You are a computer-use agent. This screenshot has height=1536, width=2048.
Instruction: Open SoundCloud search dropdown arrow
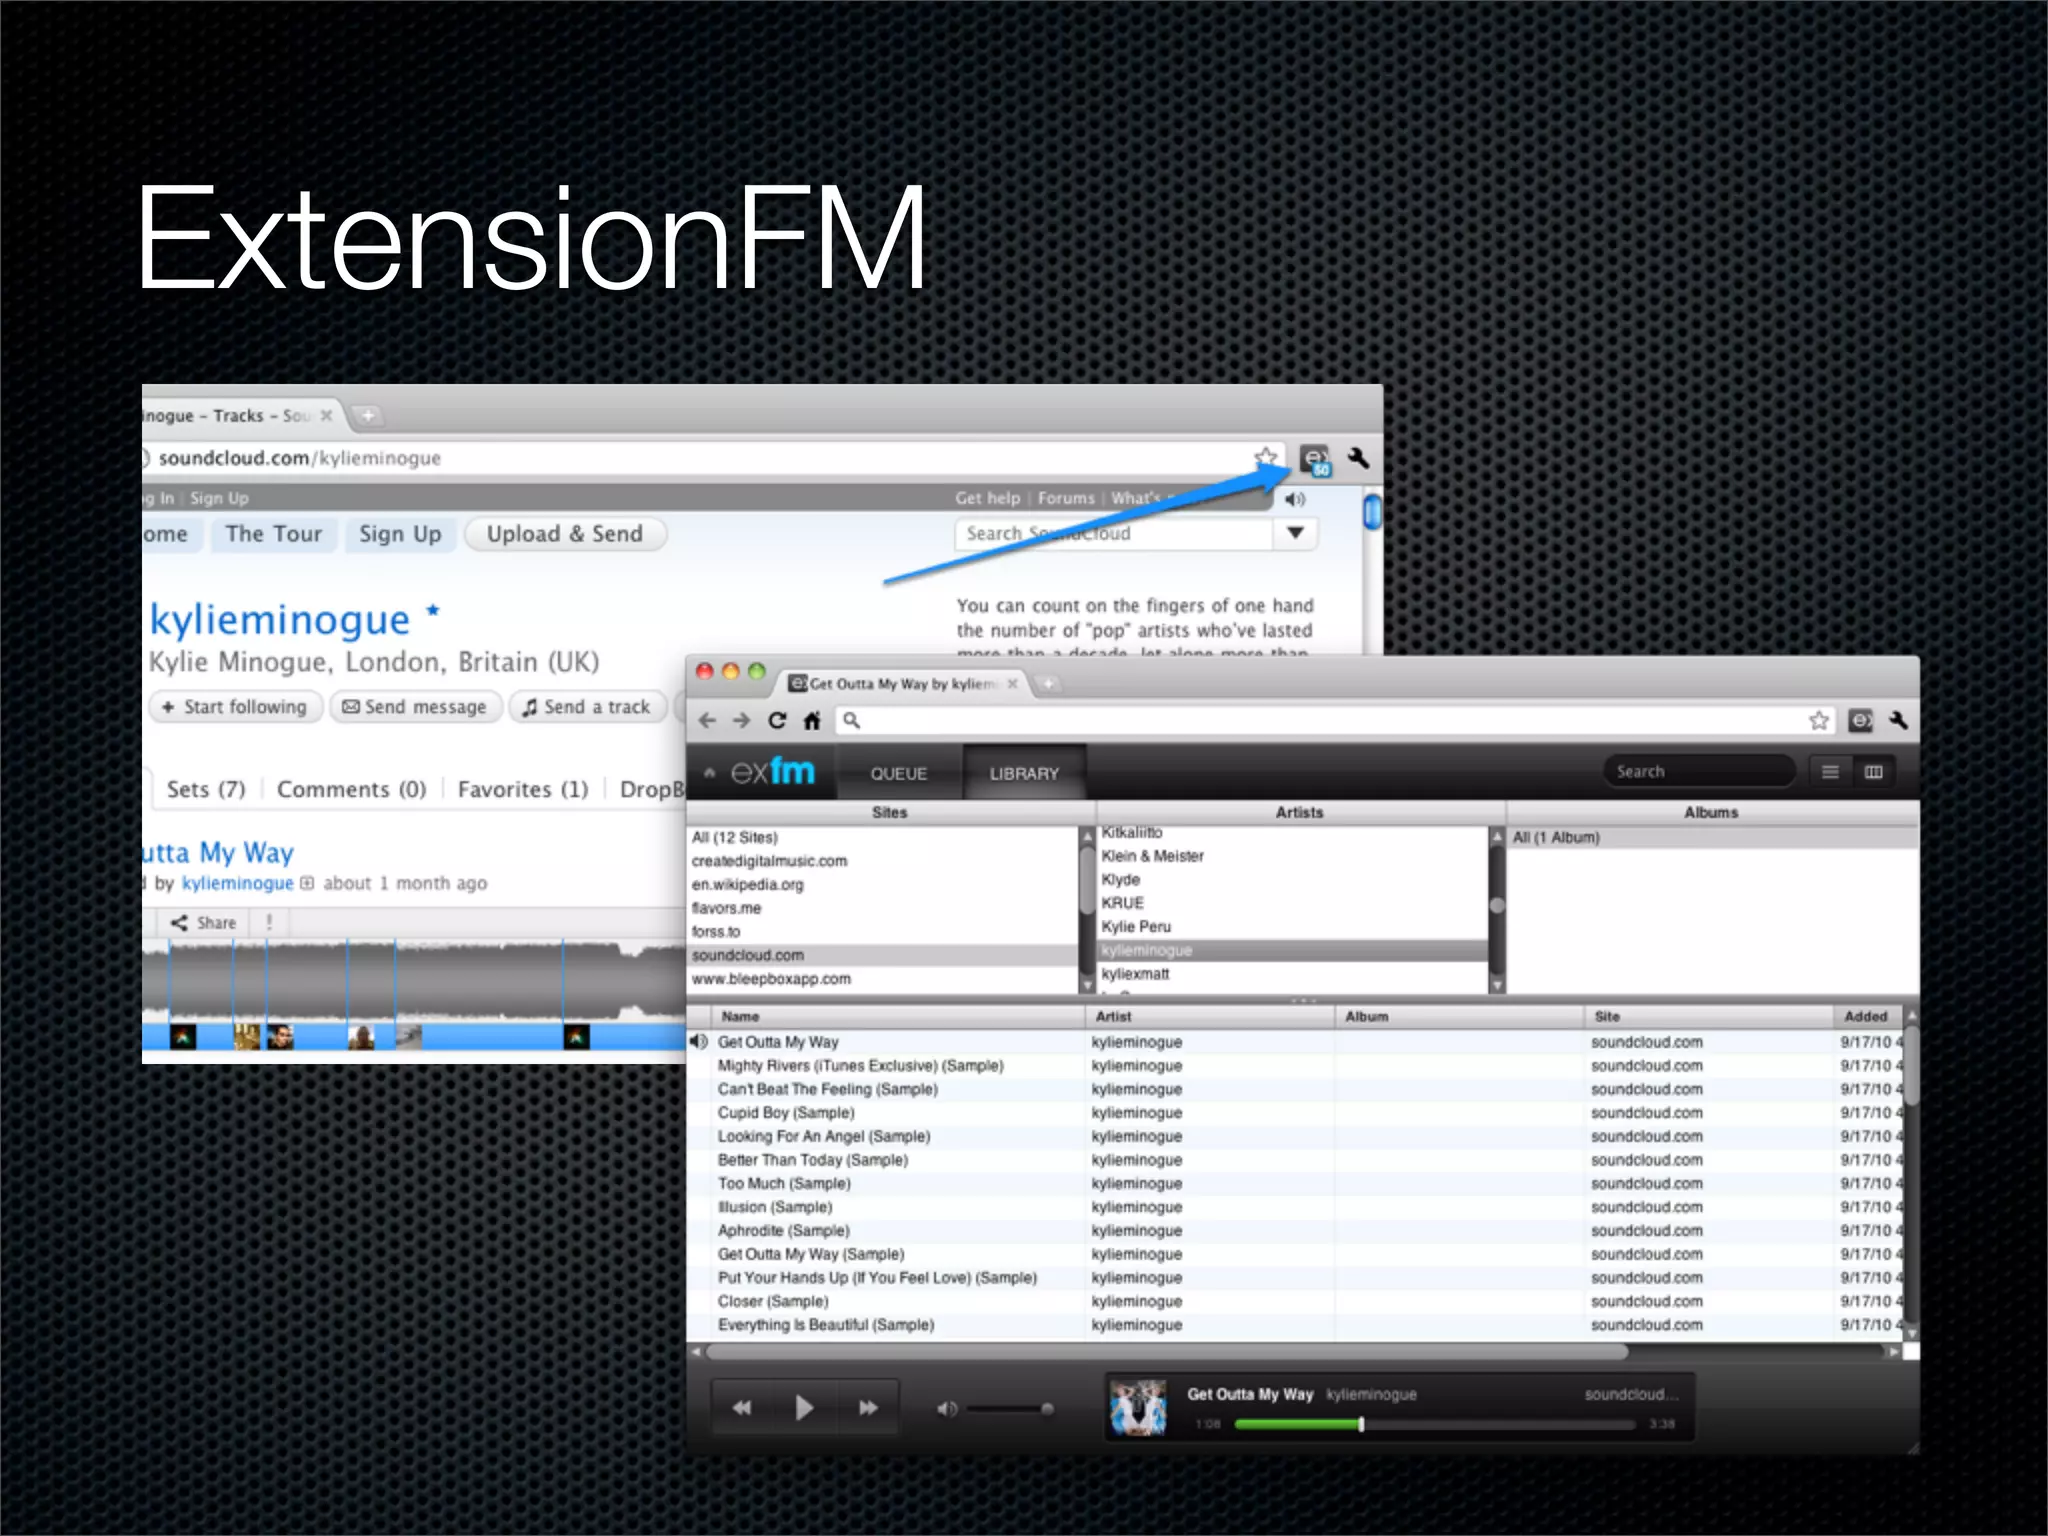coord(1295,533)
